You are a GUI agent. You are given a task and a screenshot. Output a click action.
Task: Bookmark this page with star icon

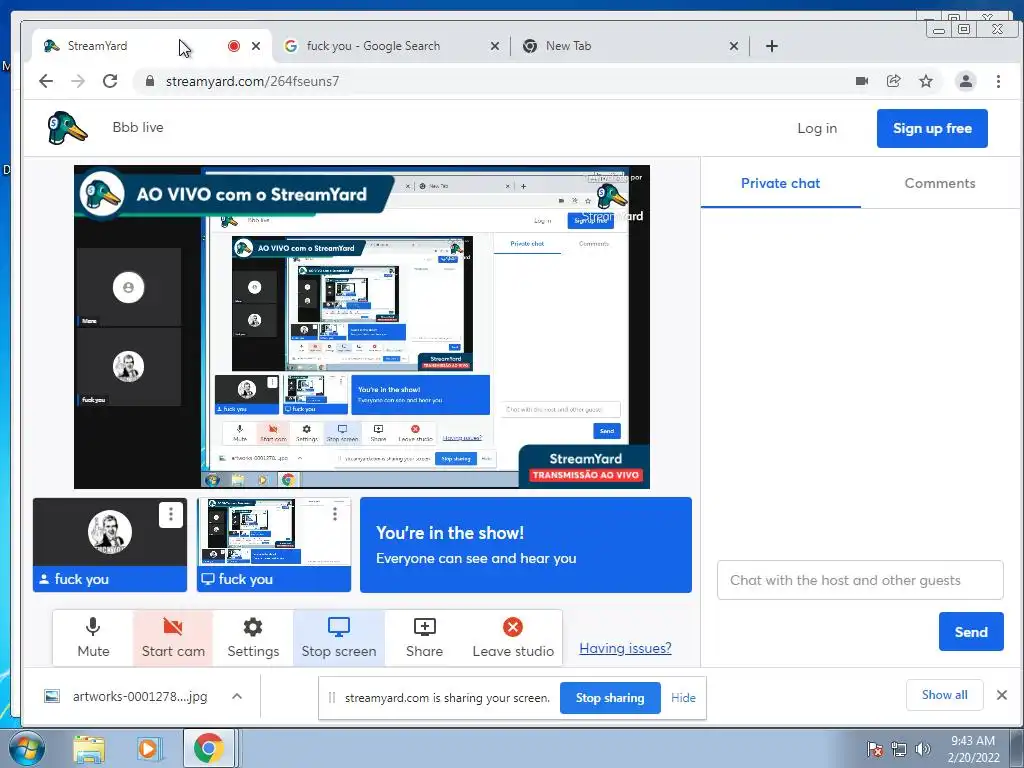coord(926,81)
